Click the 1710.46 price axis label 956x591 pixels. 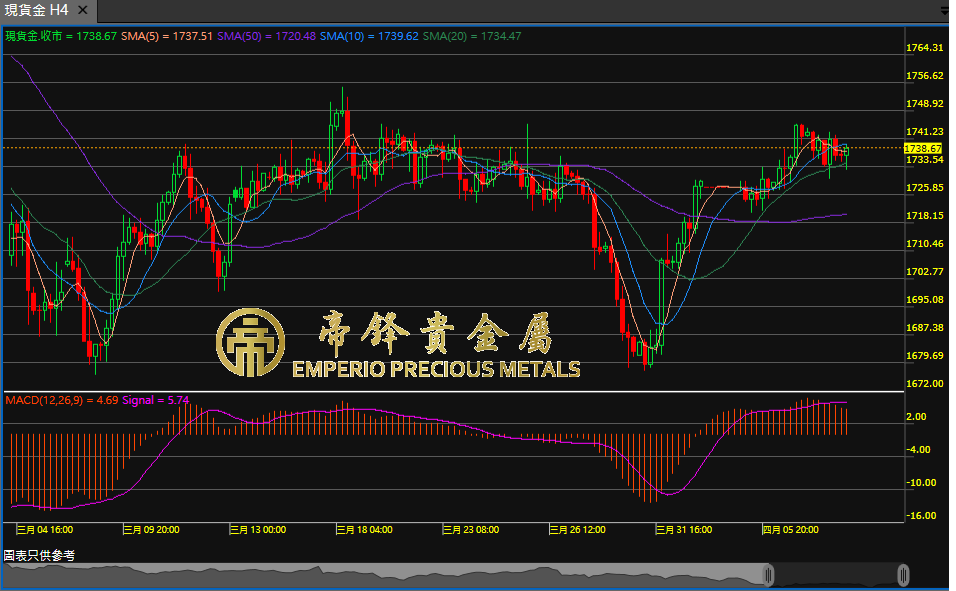[924, 244]
